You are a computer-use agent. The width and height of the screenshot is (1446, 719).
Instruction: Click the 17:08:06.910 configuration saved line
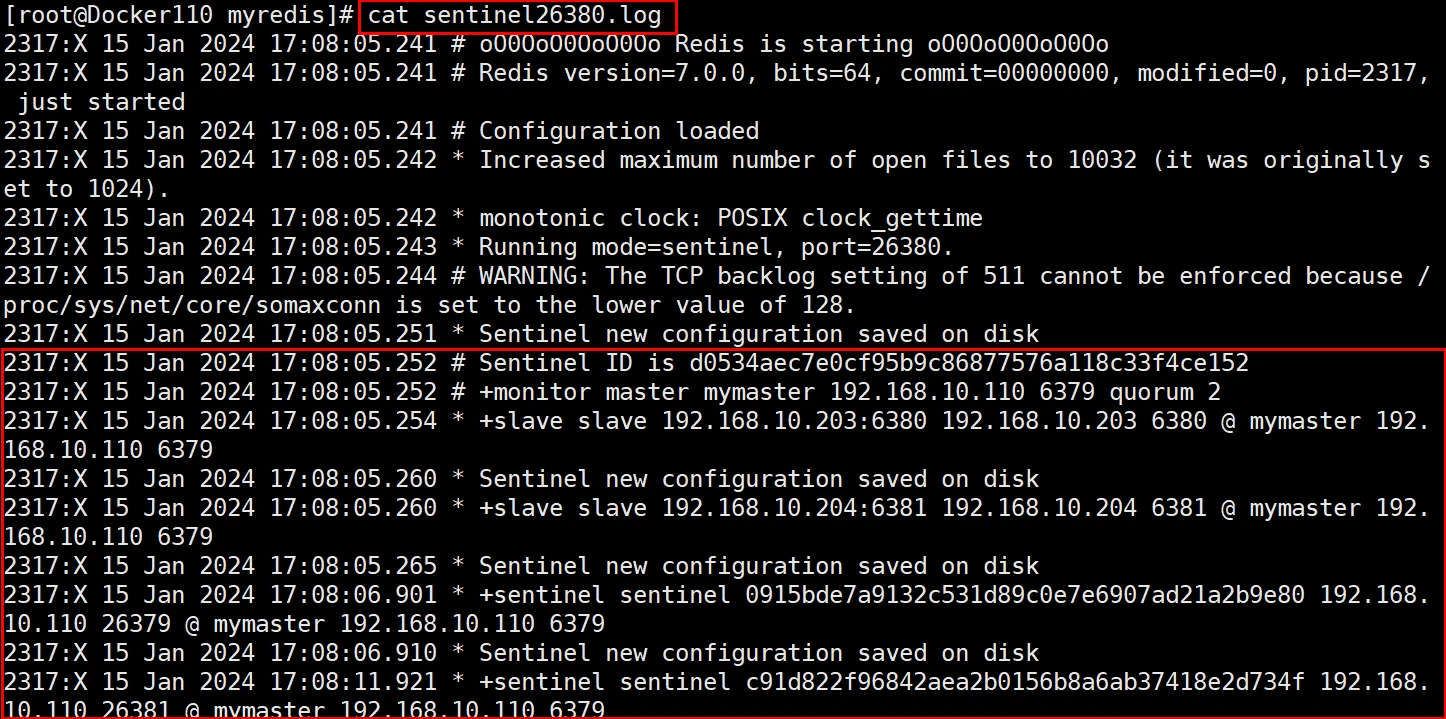521,653
